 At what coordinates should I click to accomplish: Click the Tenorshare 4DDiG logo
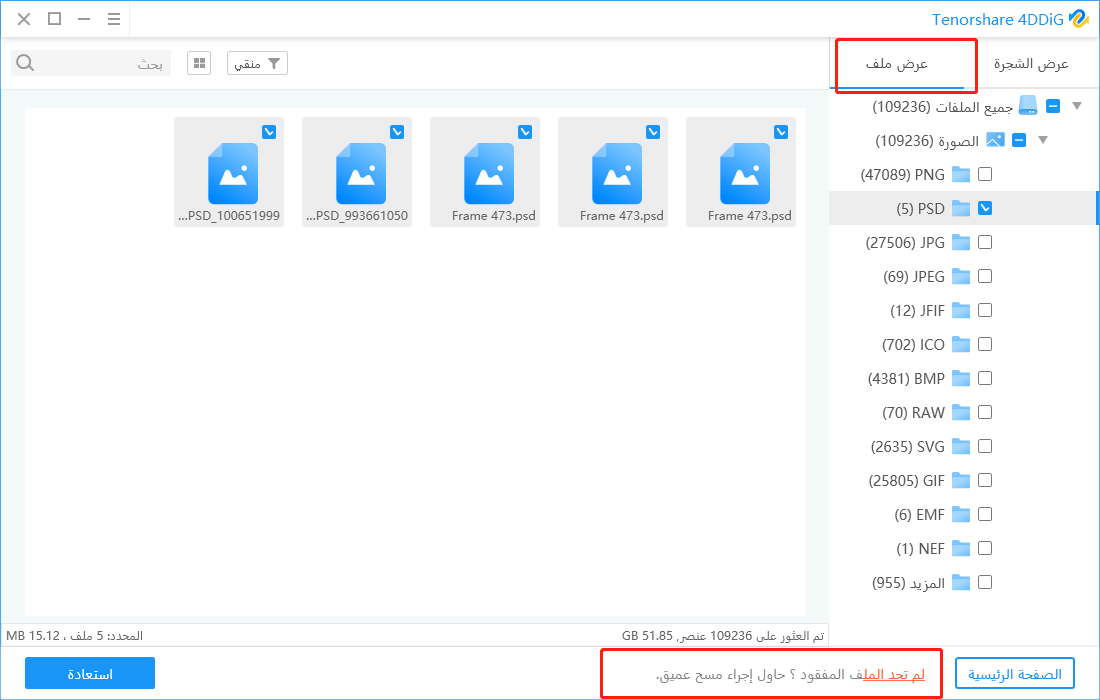point(1078,19)
